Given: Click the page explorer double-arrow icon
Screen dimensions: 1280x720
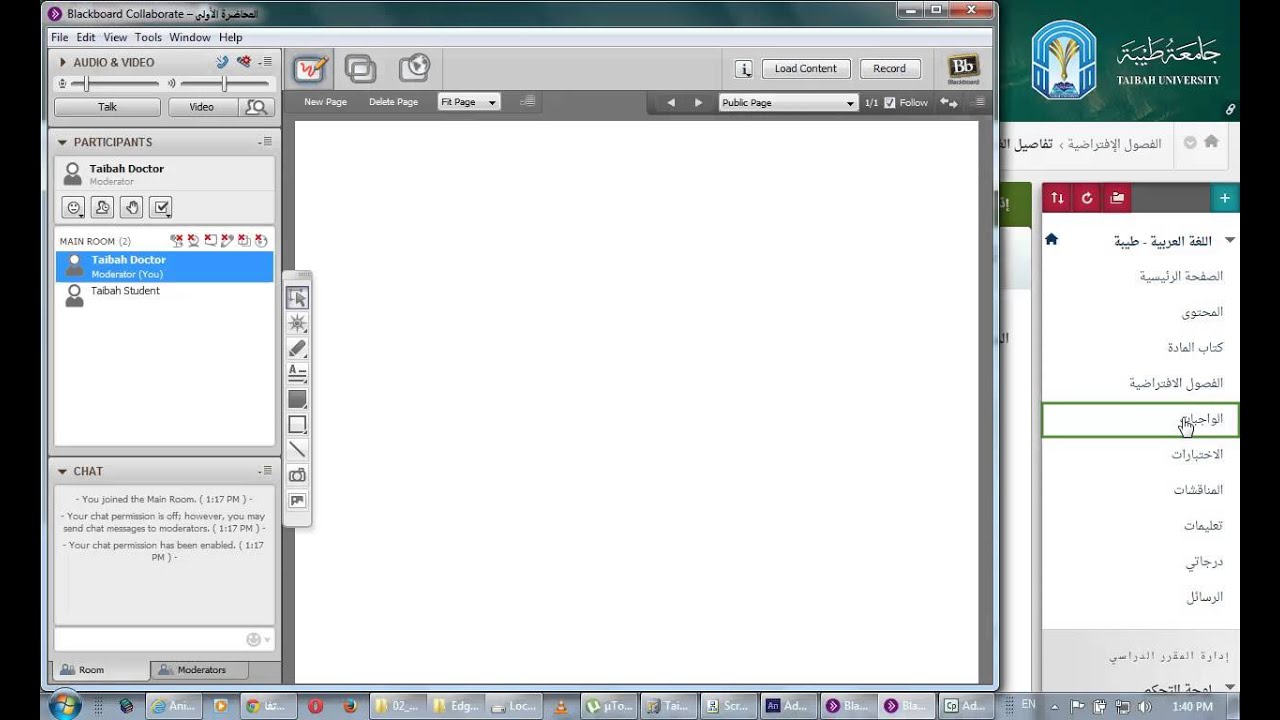Looking at the screenshot, I should [x=948, y=102].
